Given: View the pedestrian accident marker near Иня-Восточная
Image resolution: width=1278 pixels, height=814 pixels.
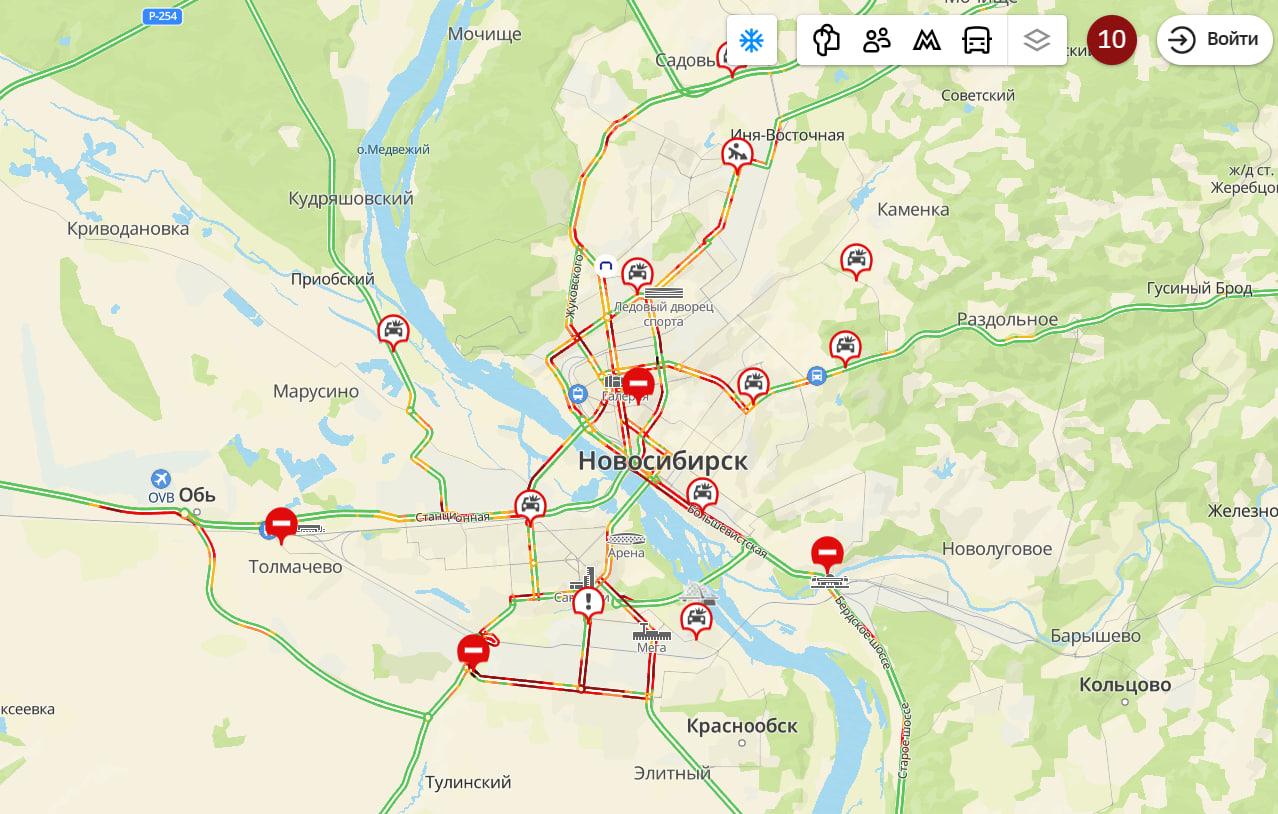Looking at the screenshot, I should tap(738, 155).
